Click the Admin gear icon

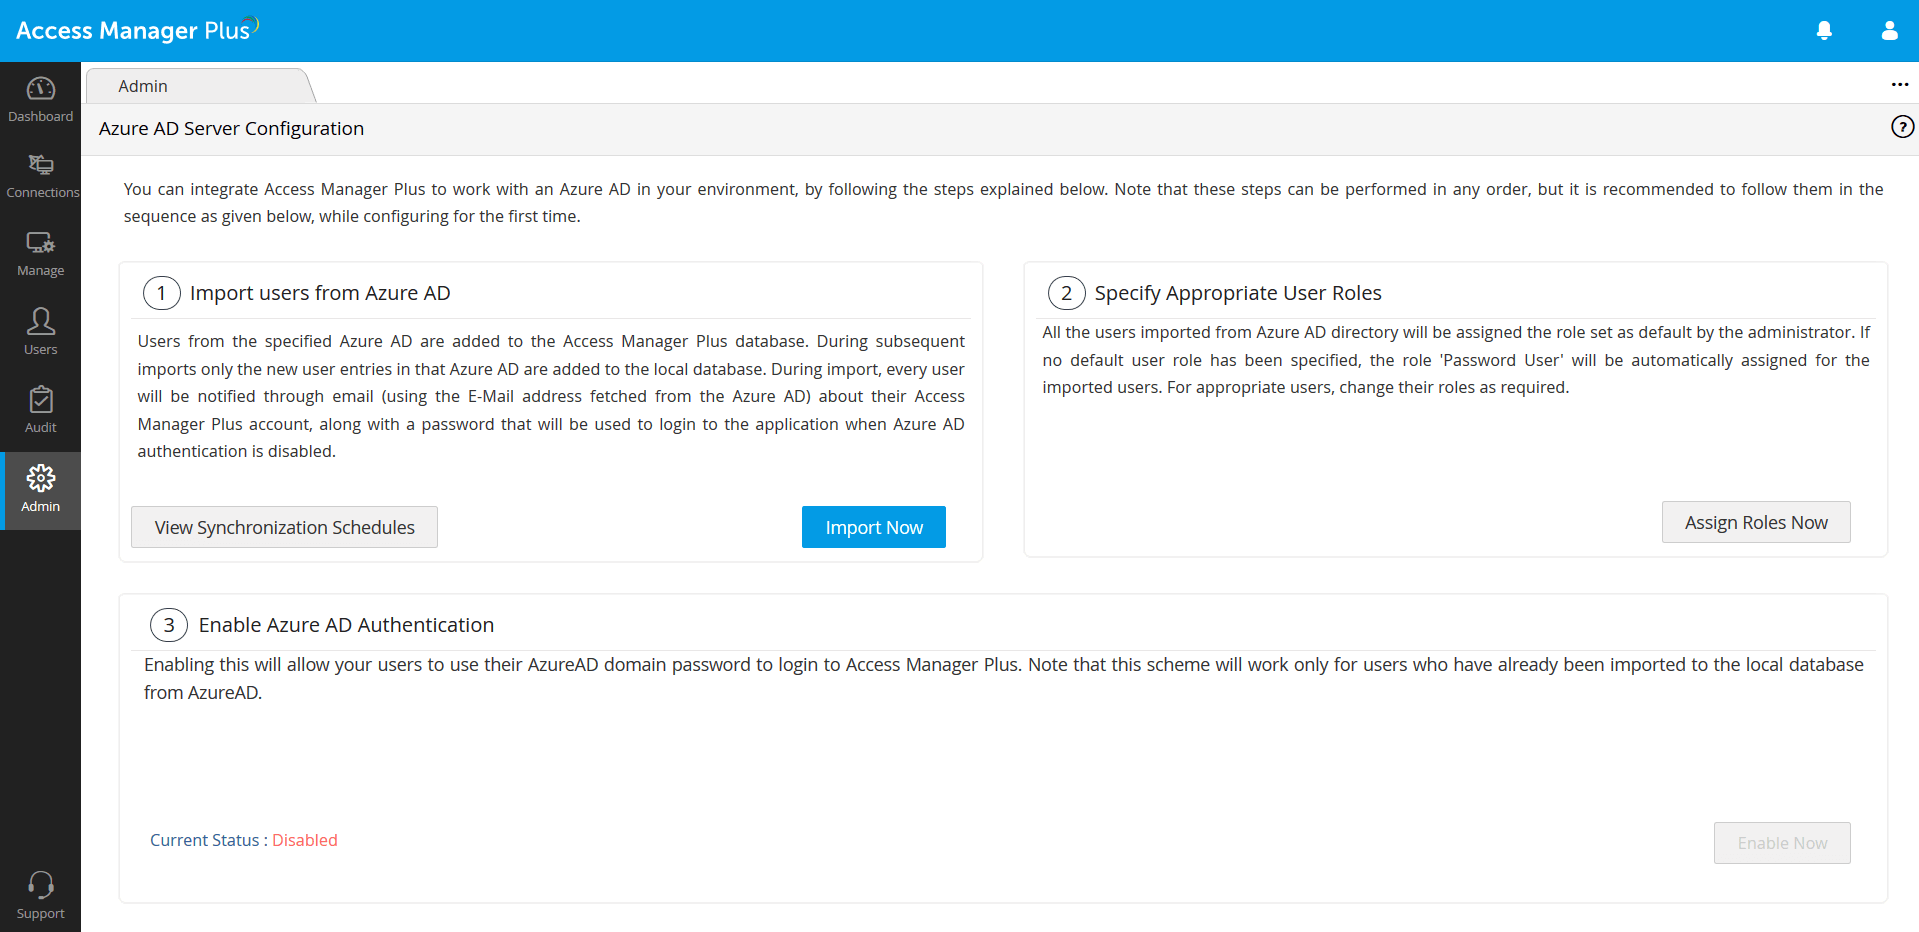(x=41, y=478)
